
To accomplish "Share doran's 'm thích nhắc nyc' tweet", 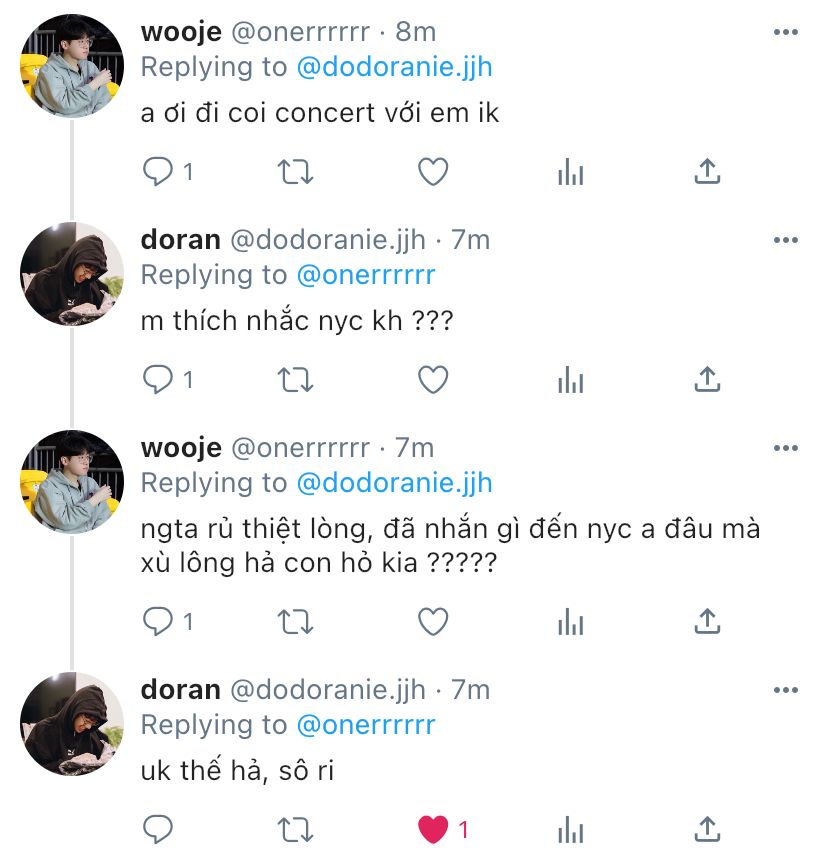I will point(707,379).
